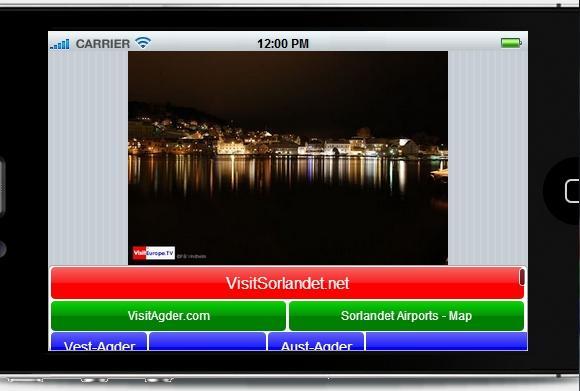
Task: Open Sorlandet Airports - Map
Action: [x=407, y=316]
